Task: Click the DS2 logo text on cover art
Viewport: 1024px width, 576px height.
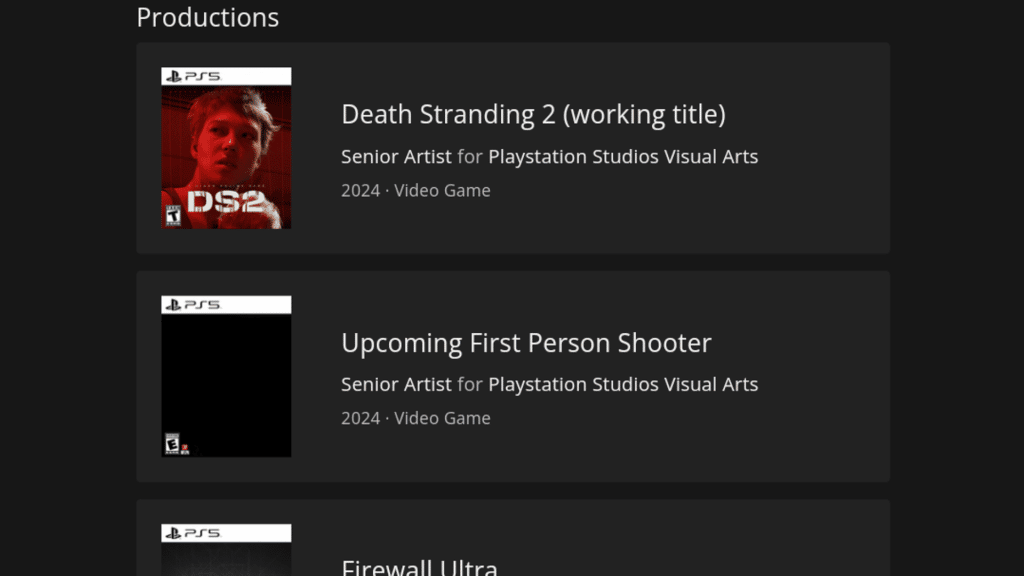Action: (225, 202)
